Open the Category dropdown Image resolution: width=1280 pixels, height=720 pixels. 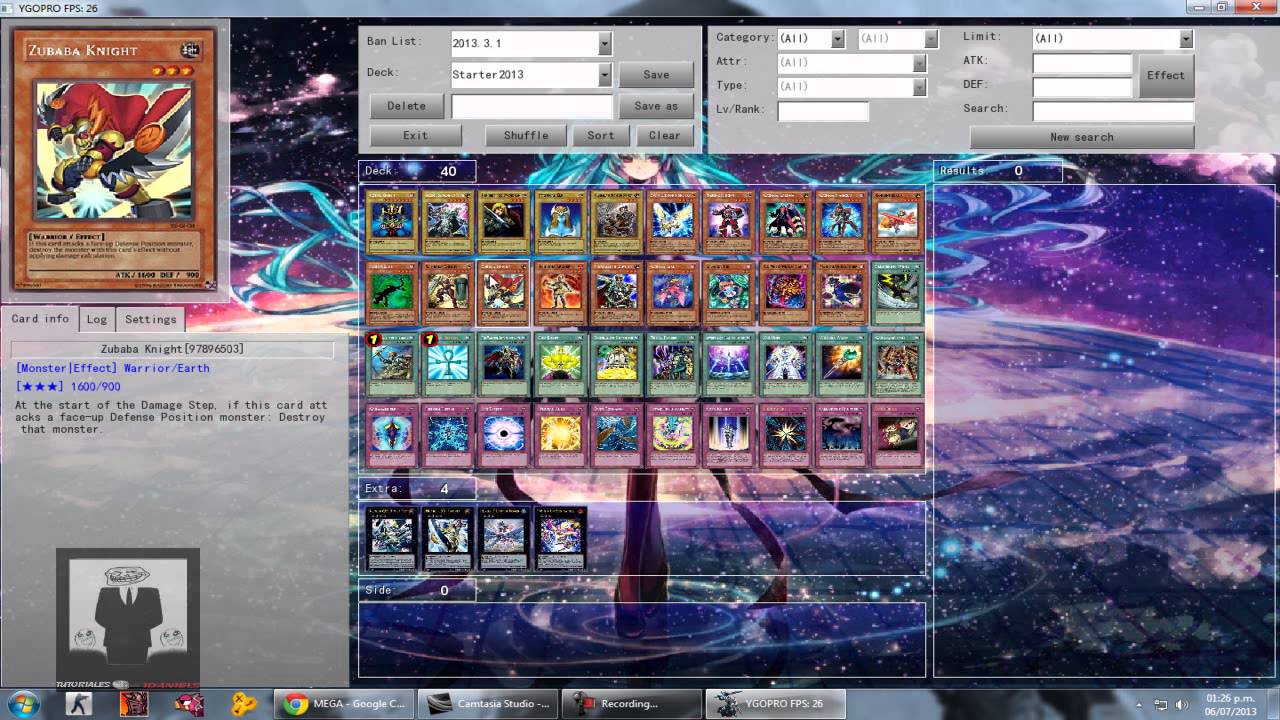pyautogui.click(x=838, y=38)
